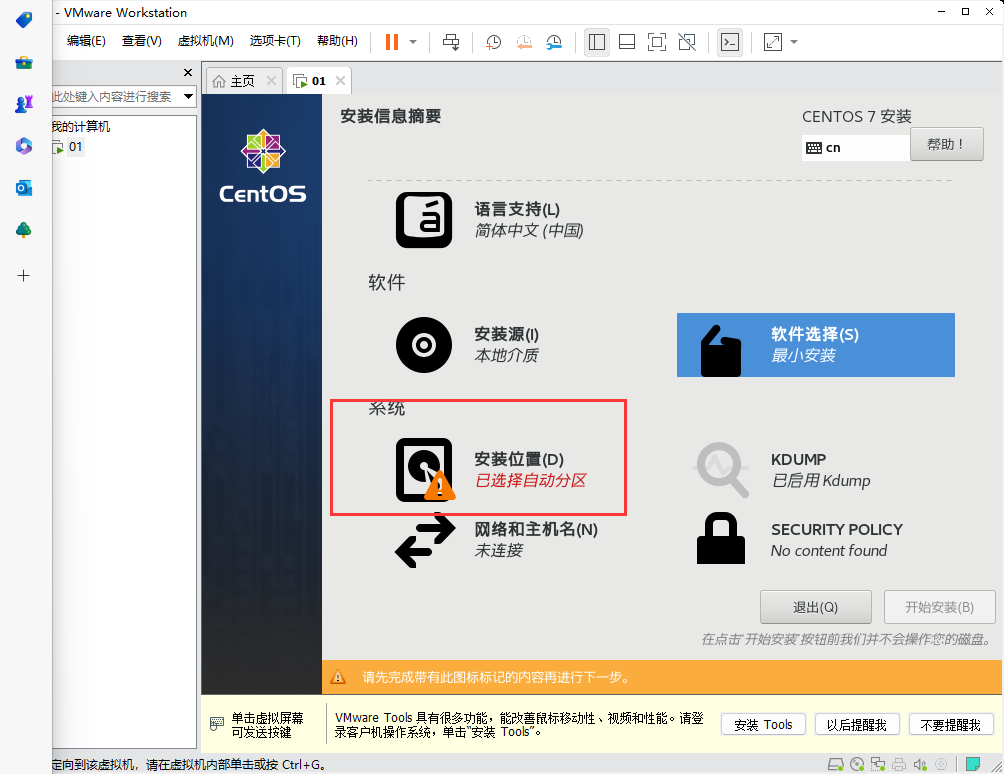Viewport: 1004px width, 774px height.
Task: Click the 开始安装(B) button
Action: click(939, 607)
